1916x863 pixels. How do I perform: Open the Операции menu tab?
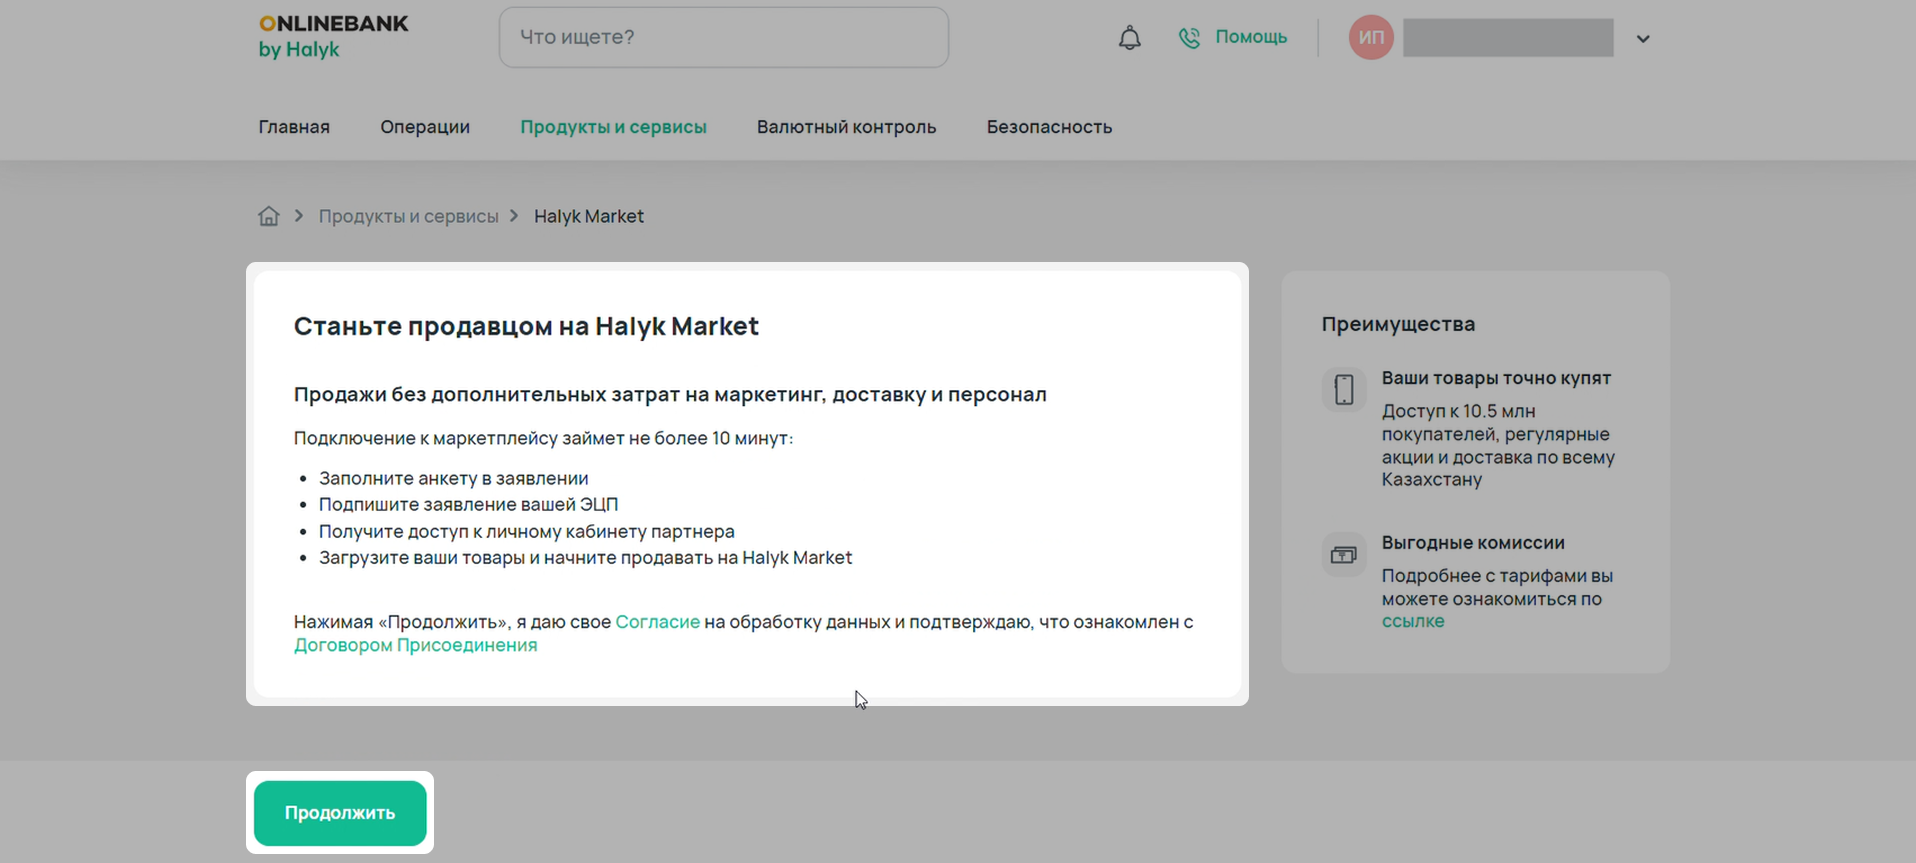pos(425,127)
